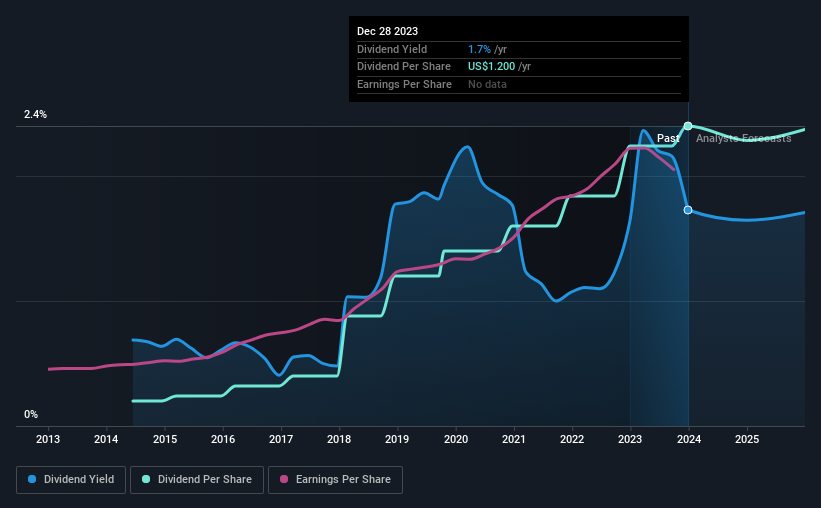Click the 2017 x-axis label
This screenshot has height=508, width=821.
281,439
